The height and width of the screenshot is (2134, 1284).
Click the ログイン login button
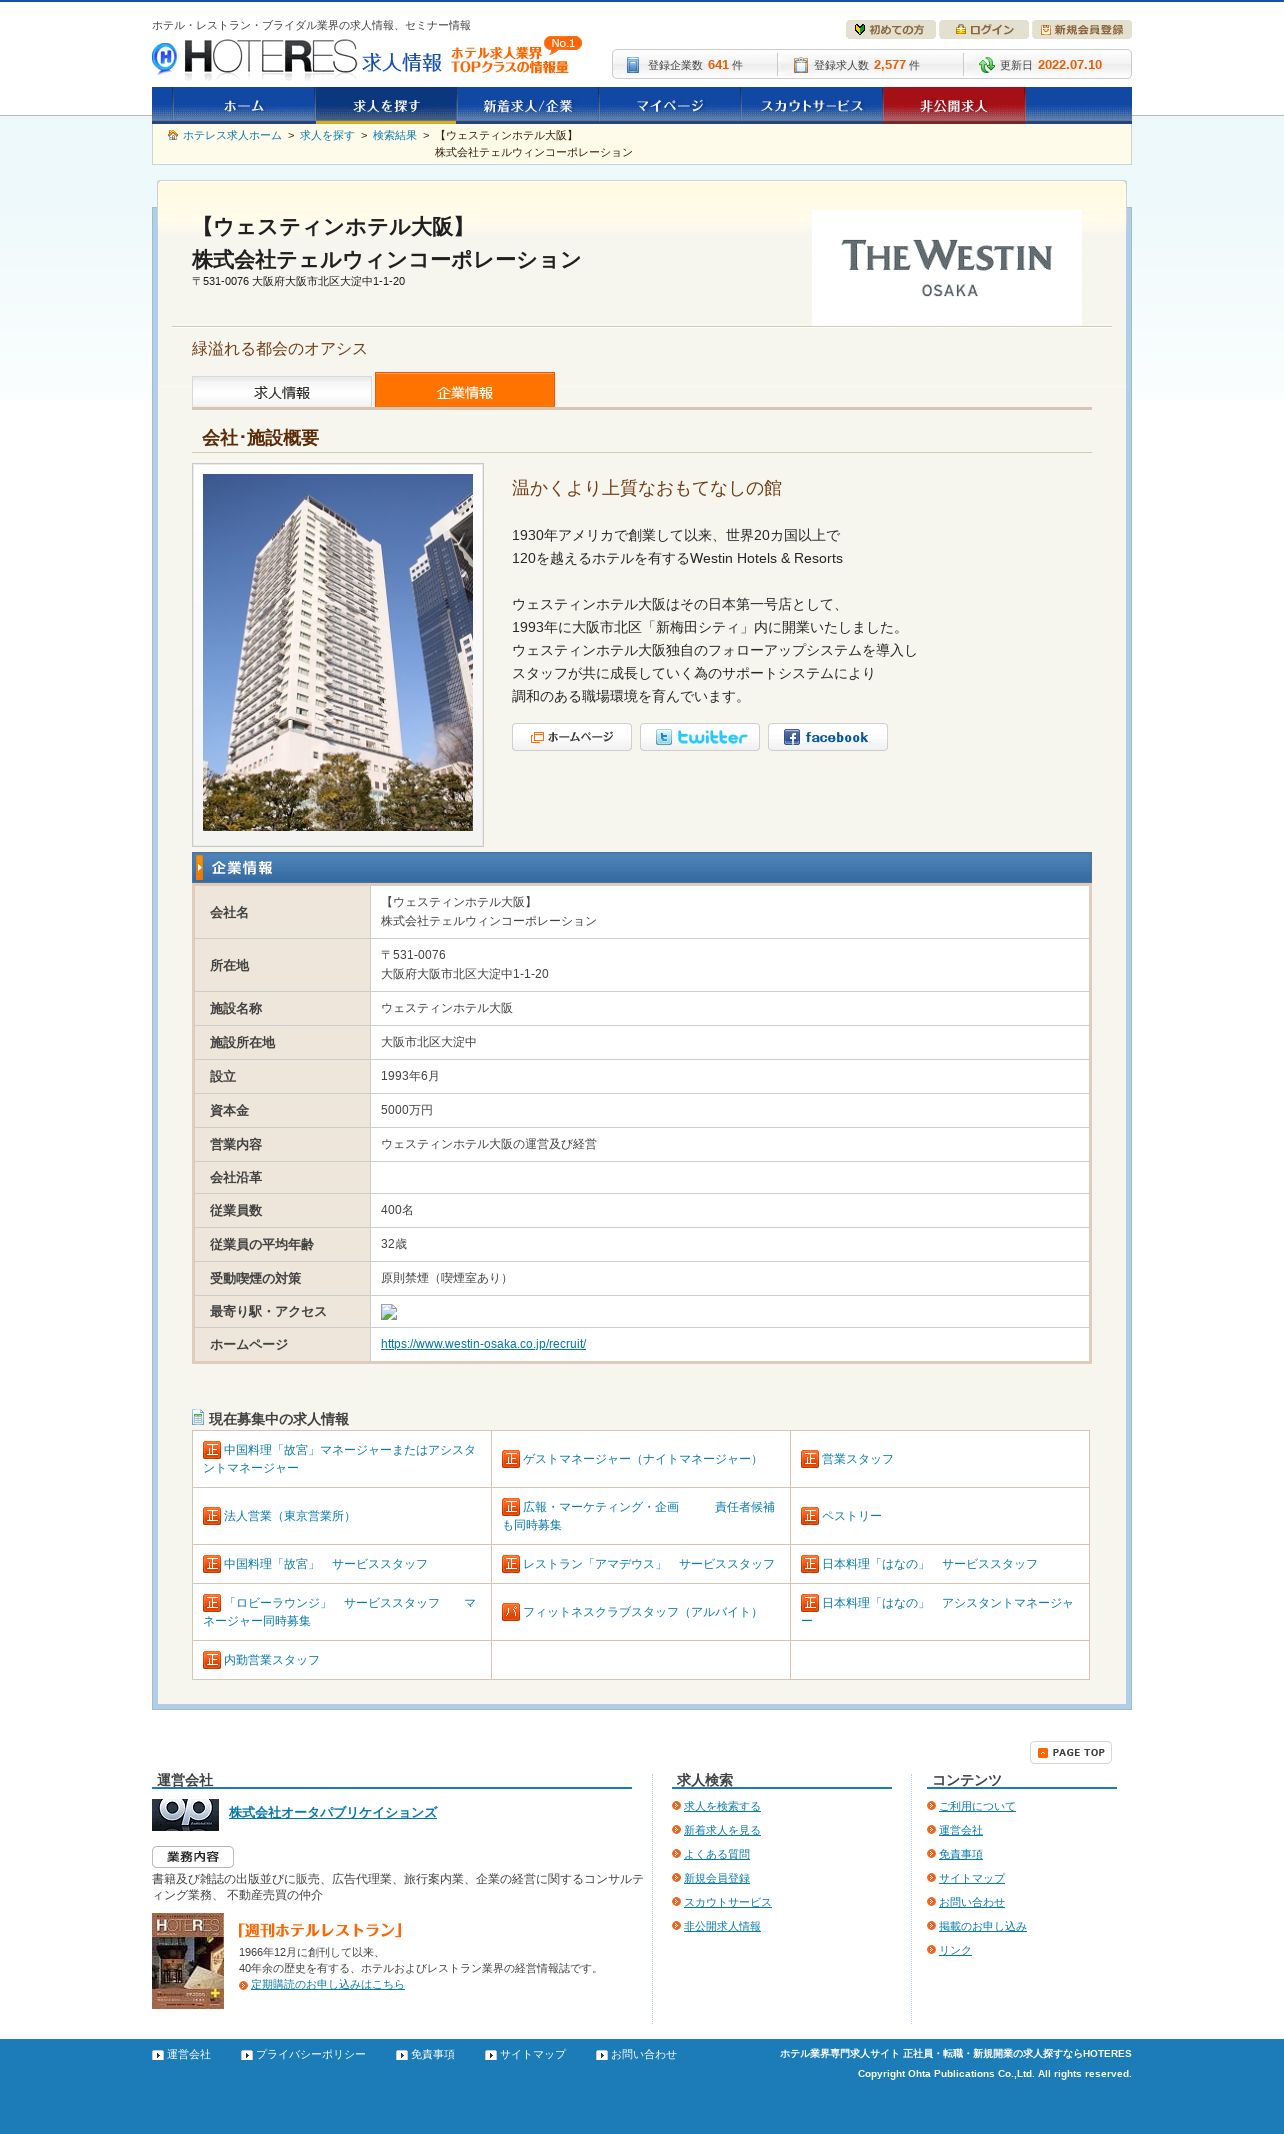[x=984, y=30]
